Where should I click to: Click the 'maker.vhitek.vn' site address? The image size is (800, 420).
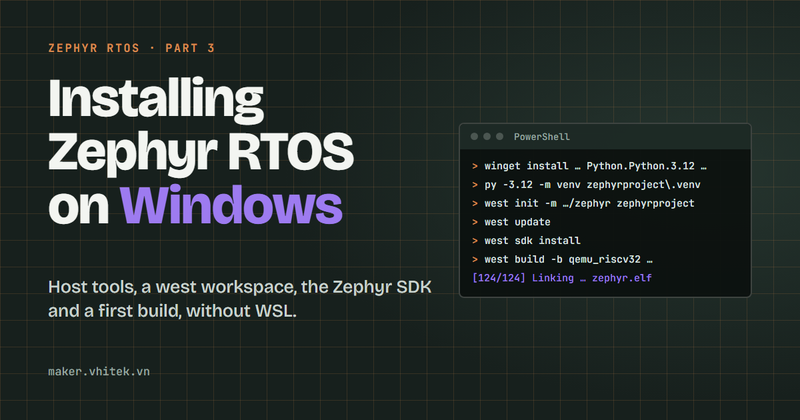pyautogui.click(x=99, y=372)
